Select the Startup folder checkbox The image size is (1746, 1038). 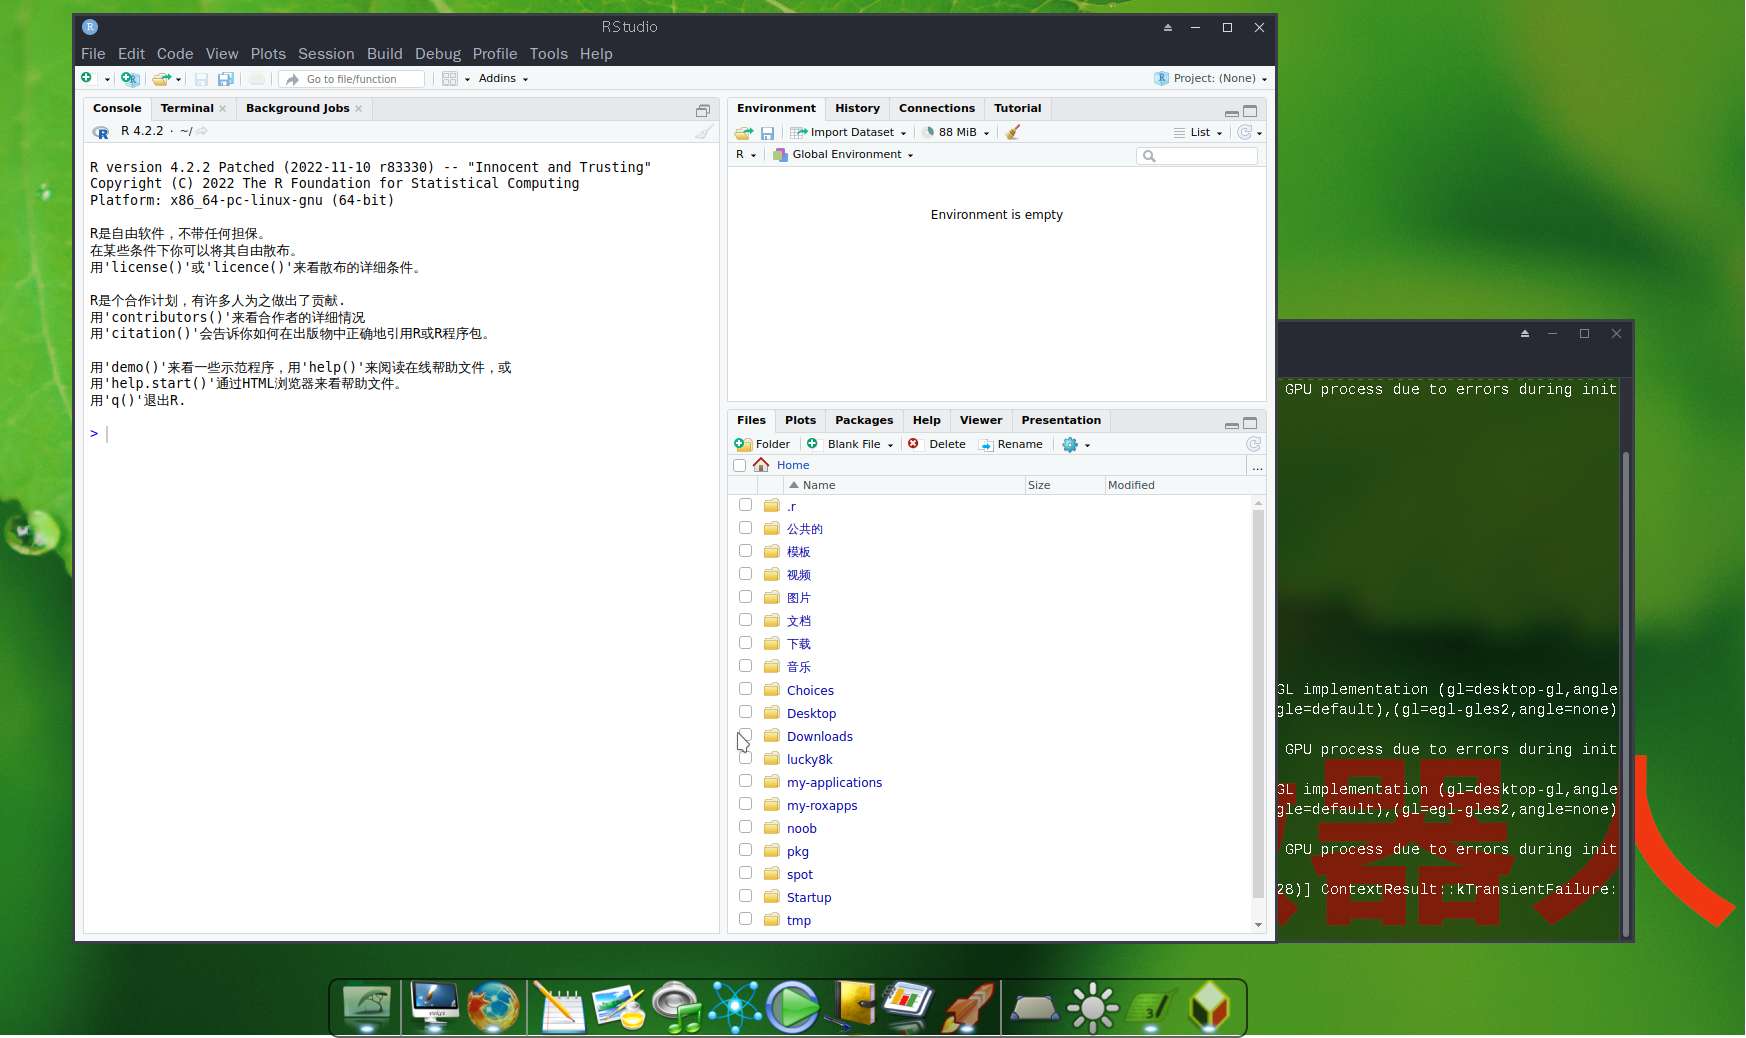click(745, 896)
